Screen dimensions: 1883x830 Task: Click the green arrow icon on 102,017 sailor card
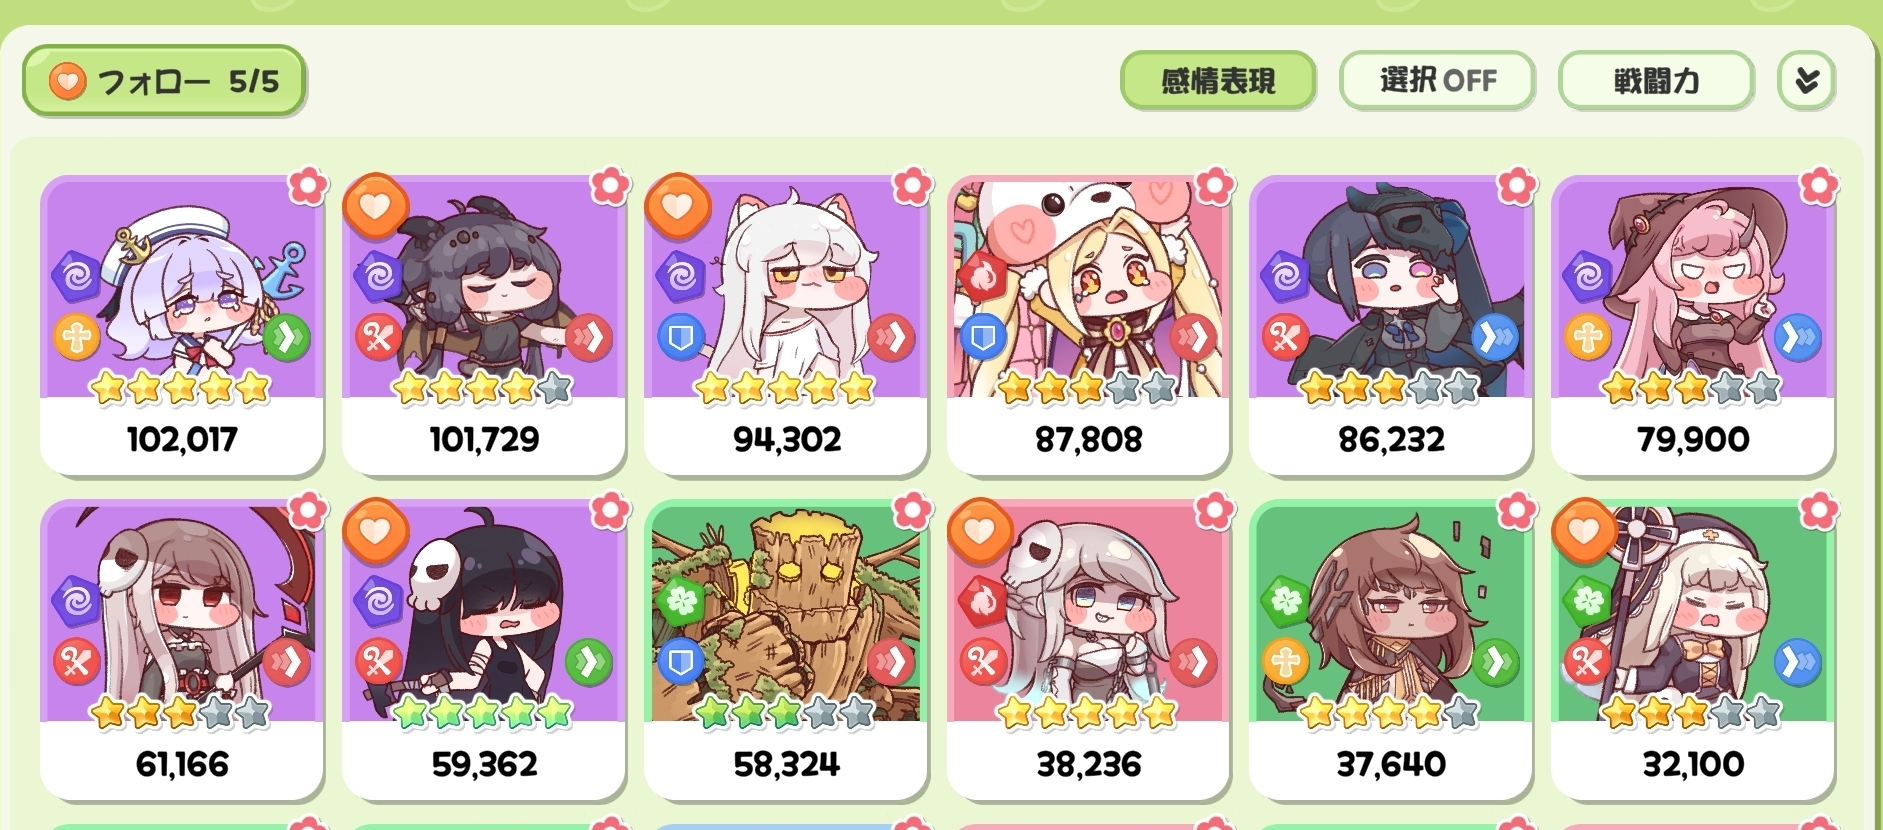[287, 338]
